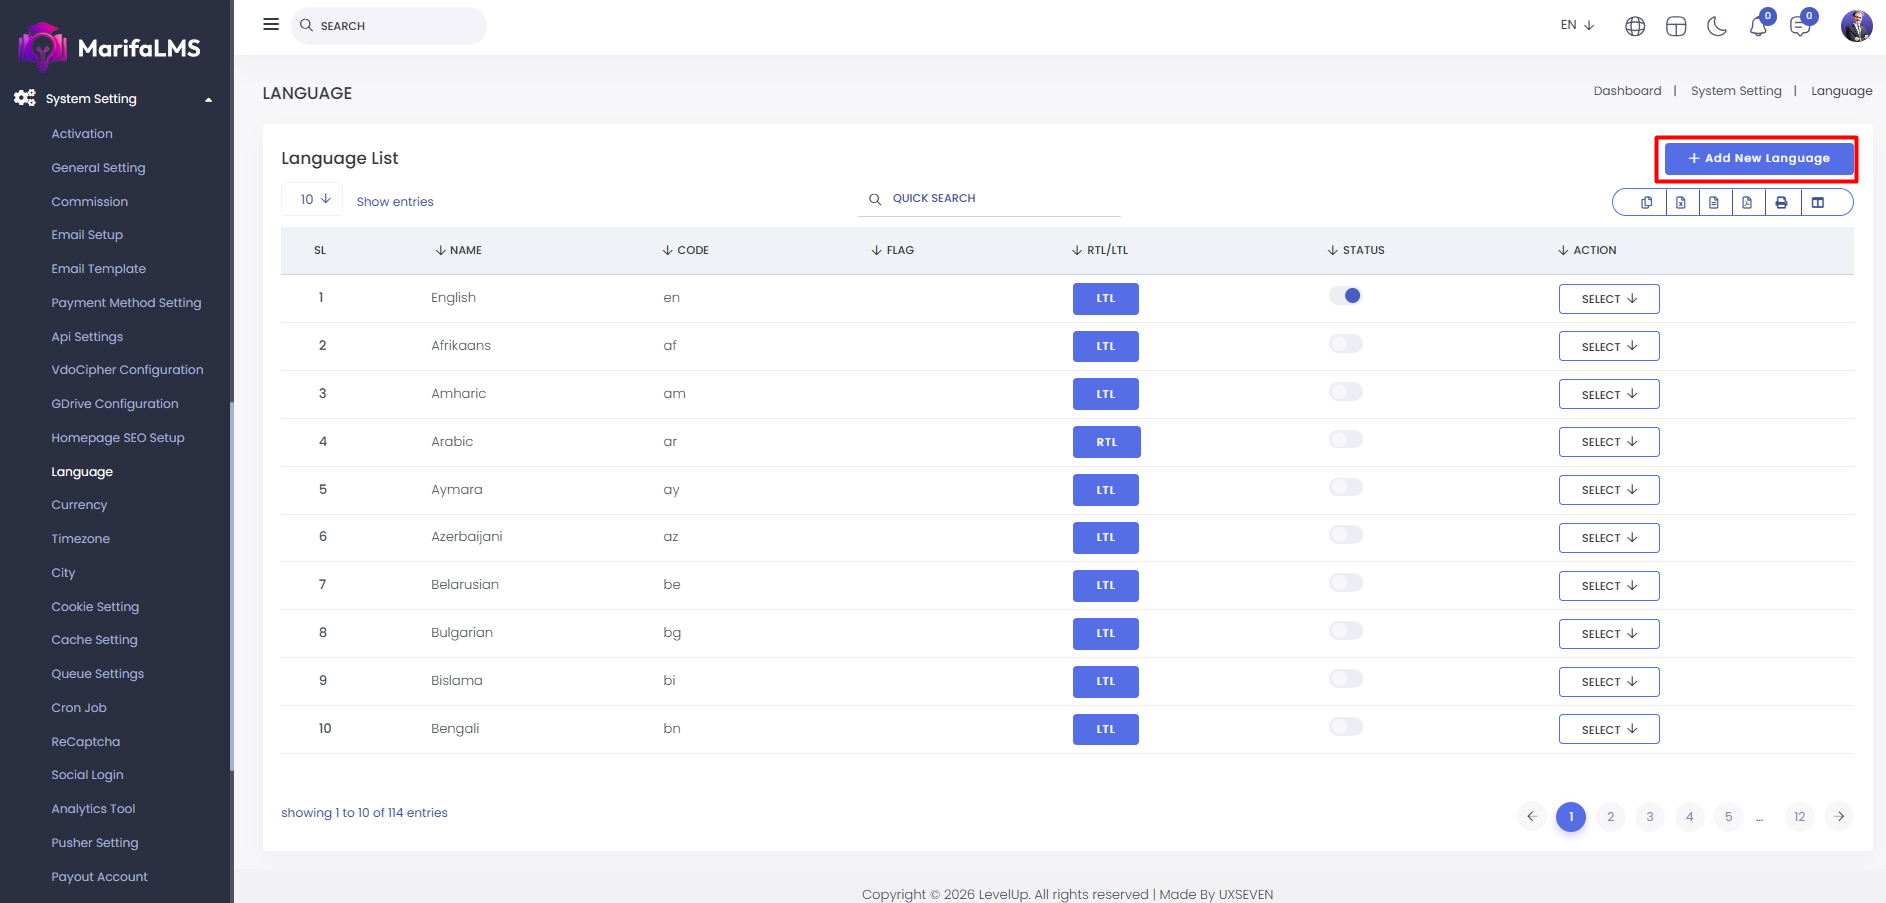1886x903 pixels.
Task: Open the chat messages icon
Action: 1800,27
